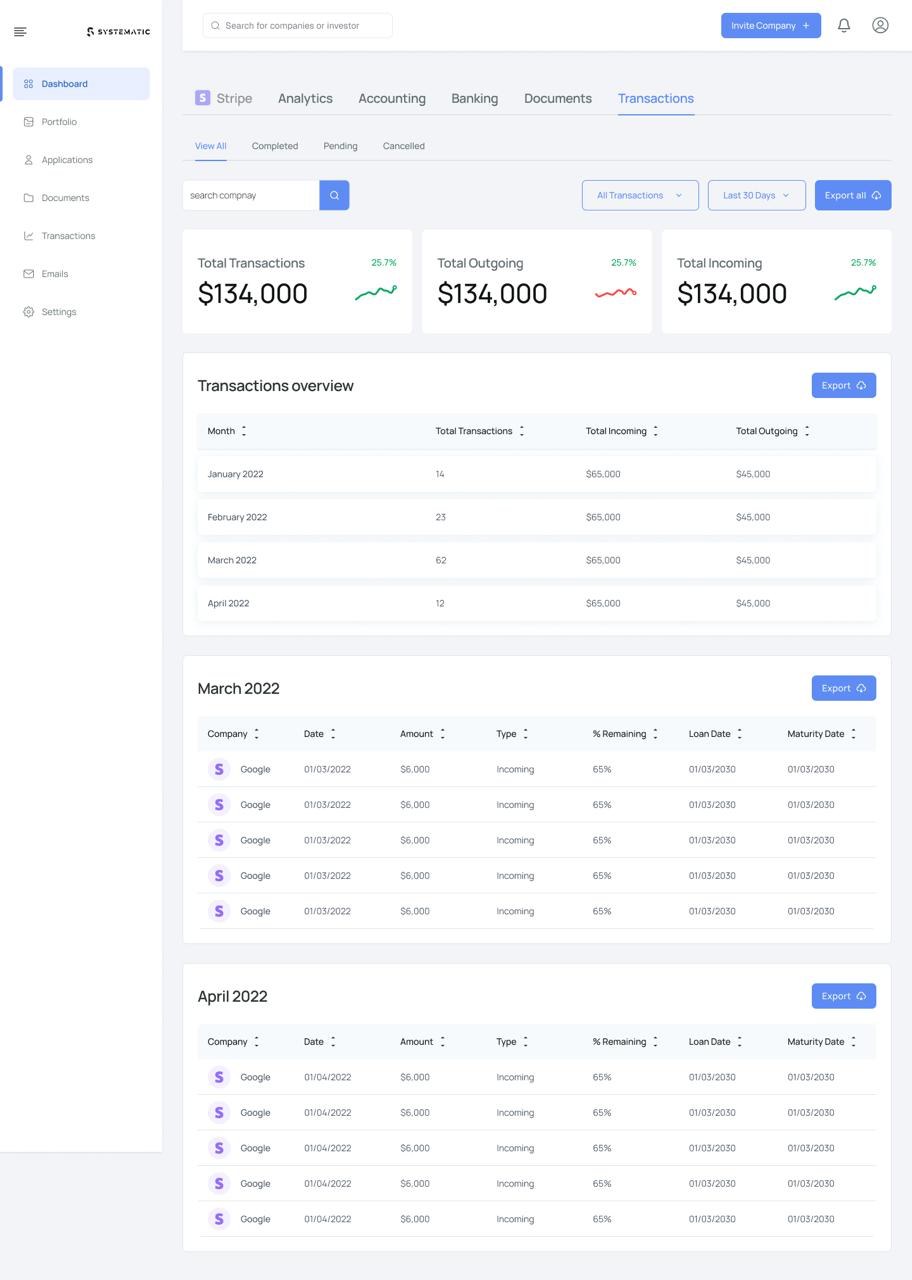Focus the search company input field

[x=251, y=195]
